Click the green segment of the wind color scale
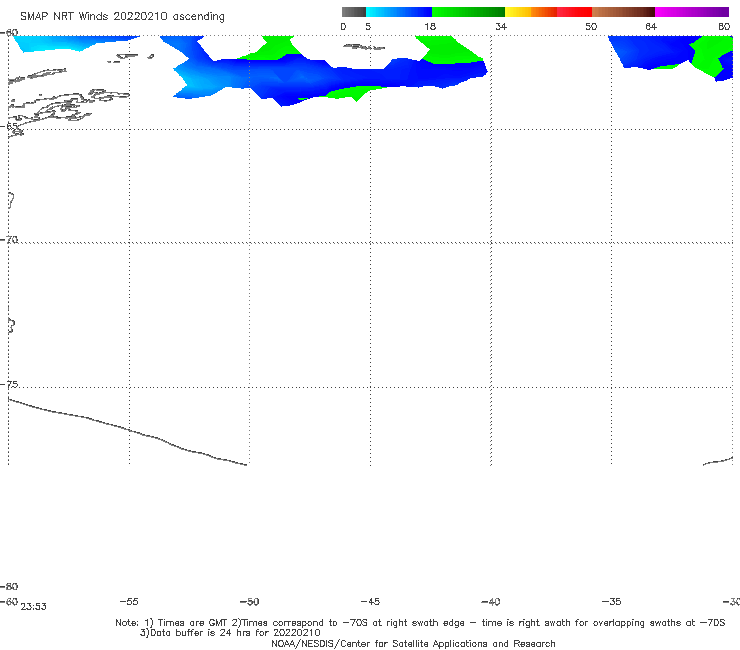This screenshot has height=650, width=740. 468,12
